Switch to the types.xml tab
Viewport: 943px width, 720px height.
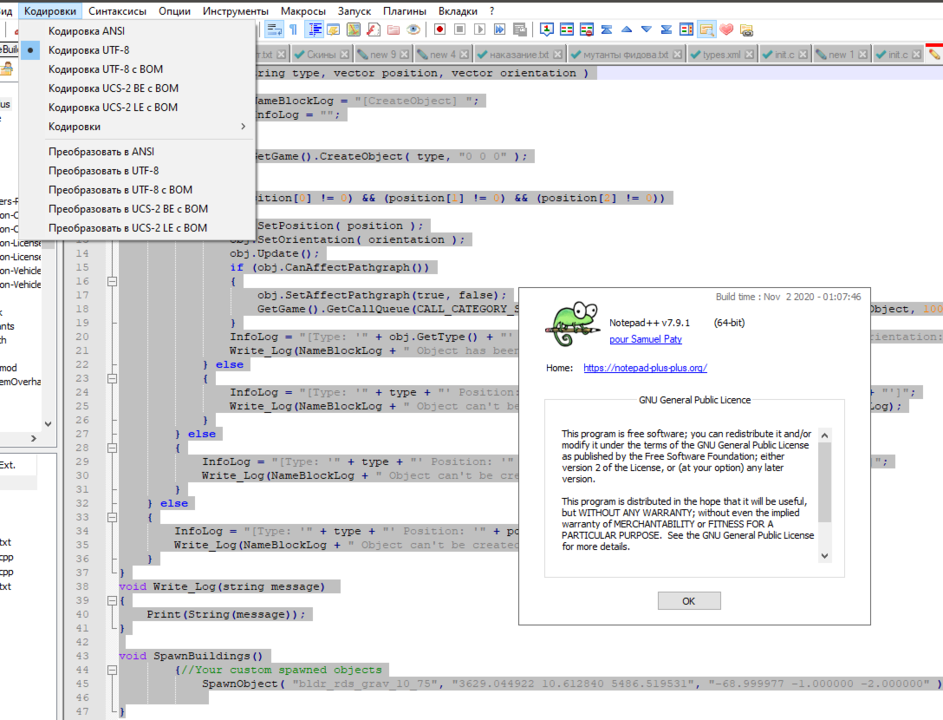(x=722, y=54)
